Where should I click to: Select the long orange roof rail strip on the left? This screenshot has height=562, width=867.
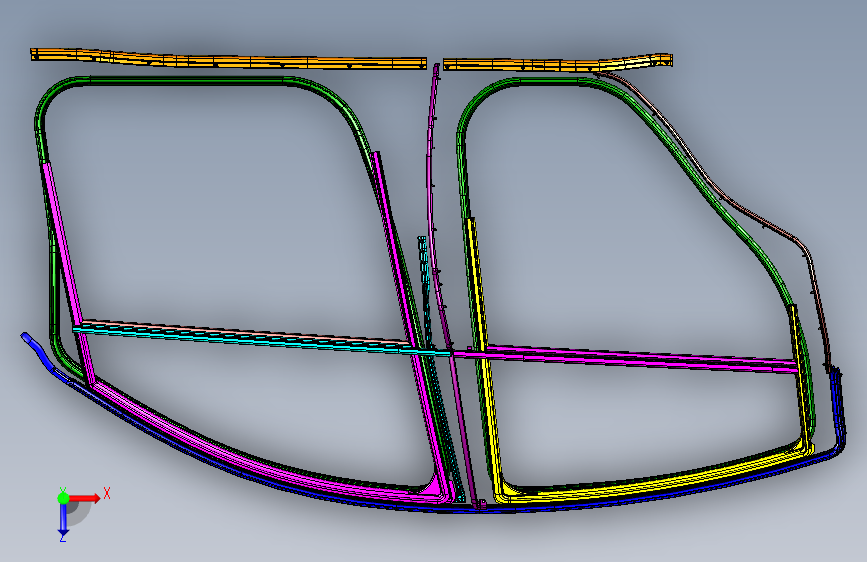click(228, 59)
